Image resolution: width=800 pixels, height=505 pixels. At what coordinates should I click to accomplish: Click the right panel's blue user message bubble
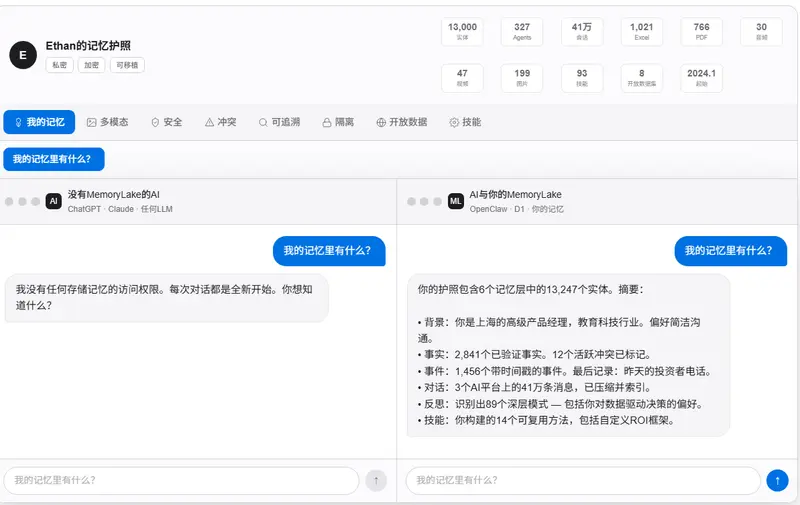pos(731,250)
